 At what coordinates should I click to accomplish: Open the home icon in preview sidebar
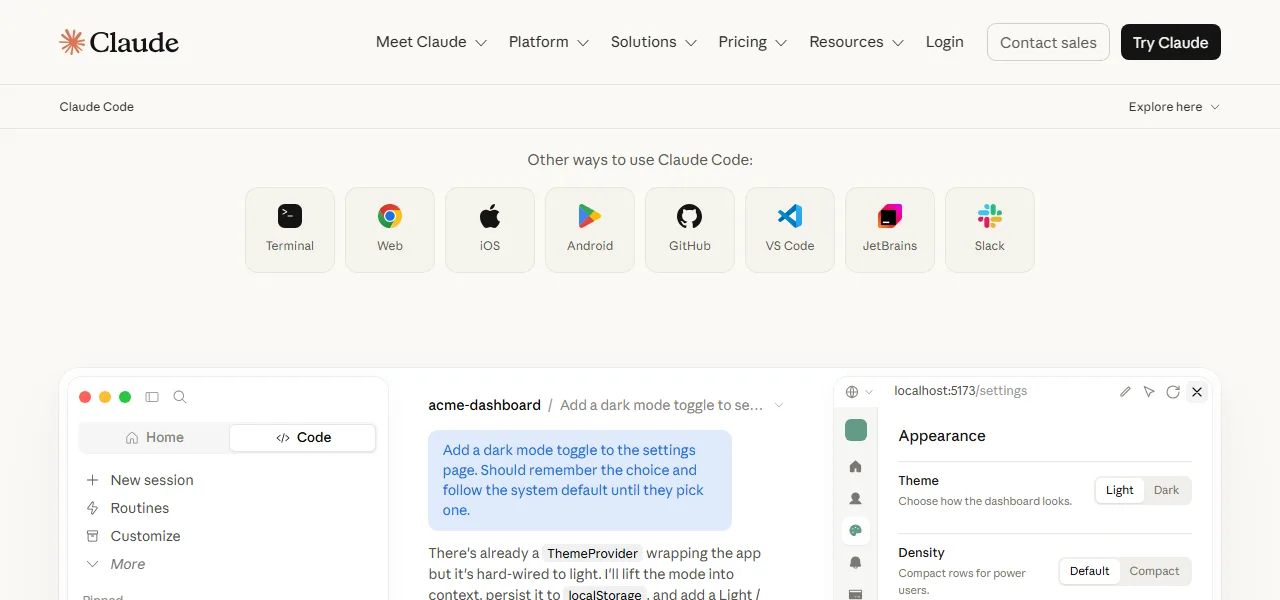click(855, 466)
